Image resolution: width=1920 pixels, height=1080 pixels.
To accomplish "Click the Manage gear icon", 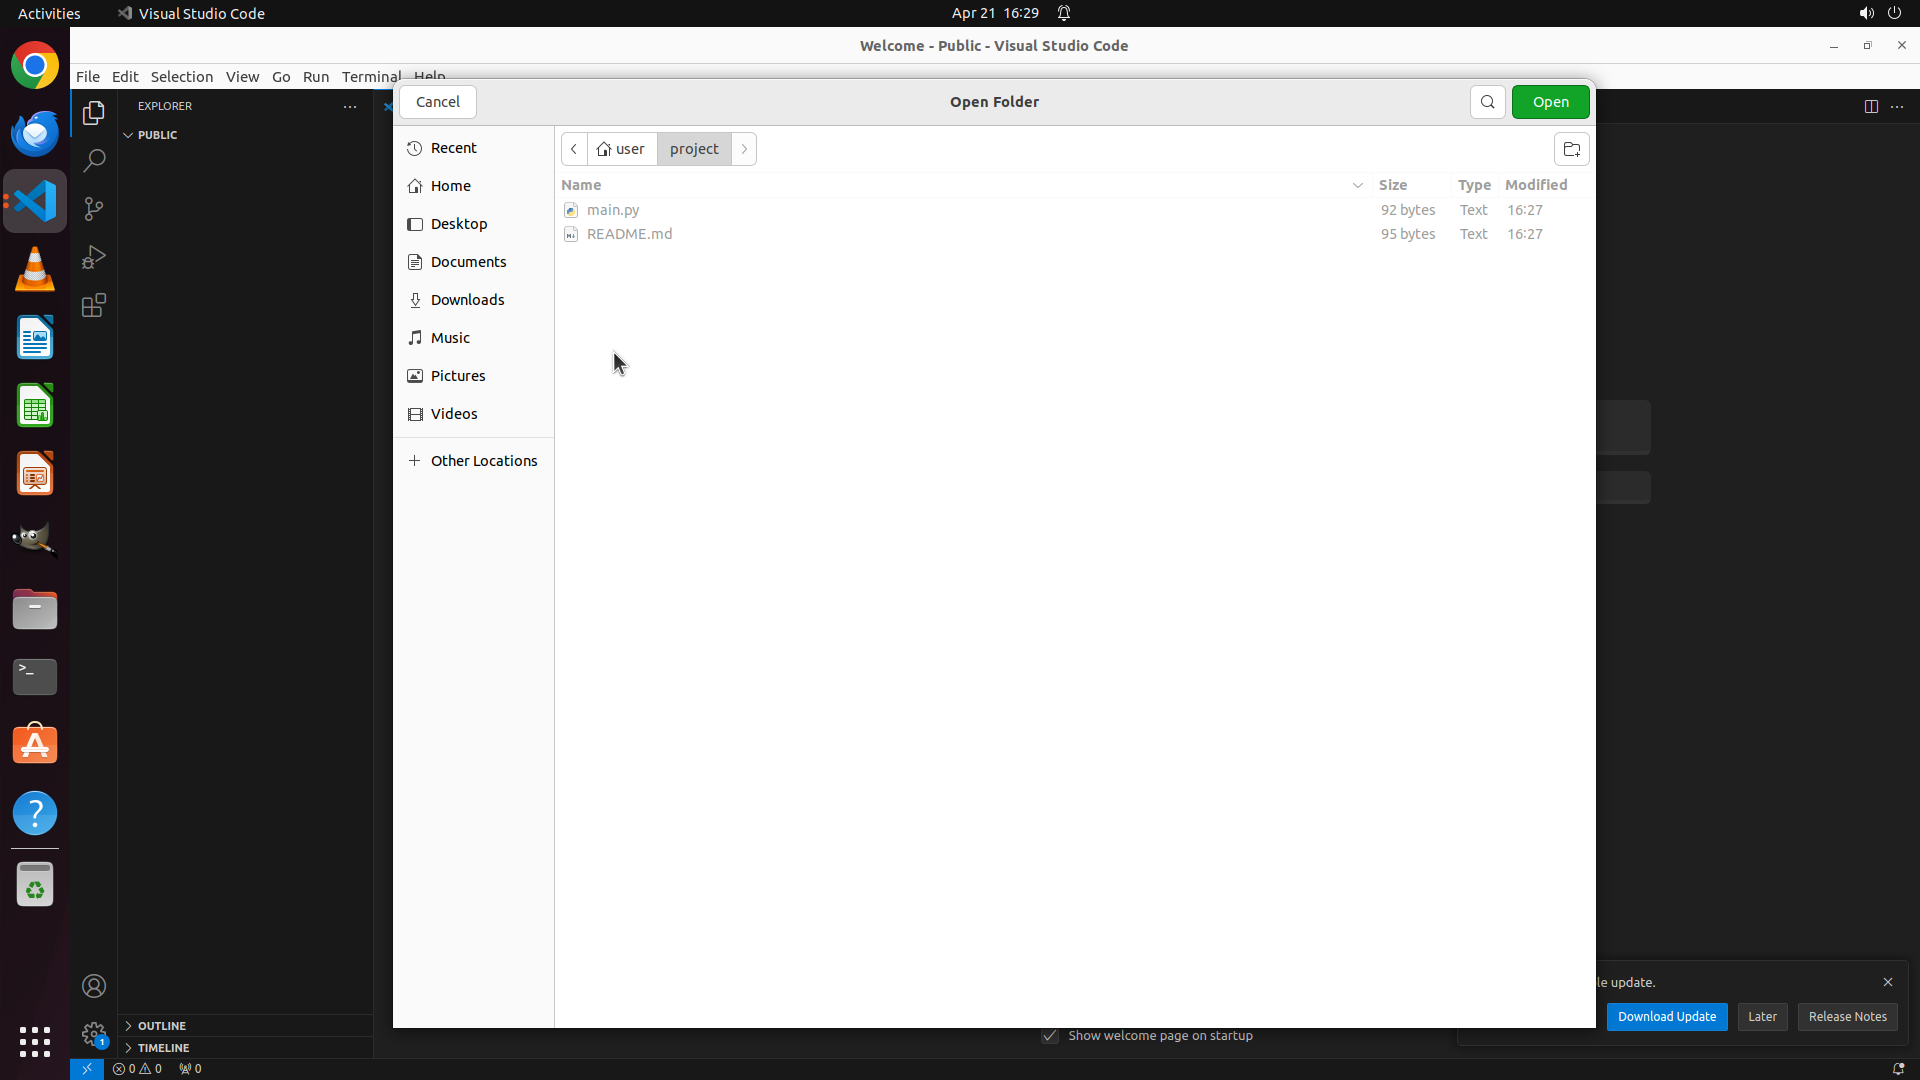I will tap(94, 1034).
